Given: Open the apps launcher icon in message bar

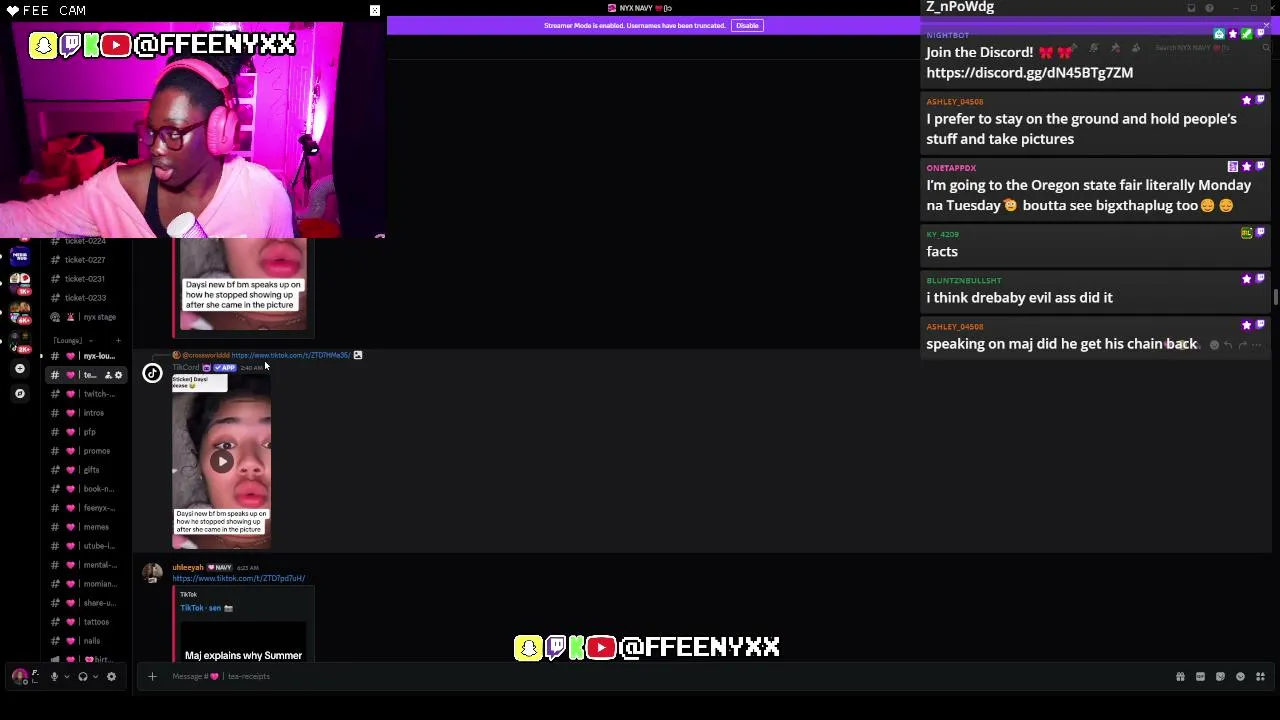Looking at the screenshot, I should coord(1260,676).
